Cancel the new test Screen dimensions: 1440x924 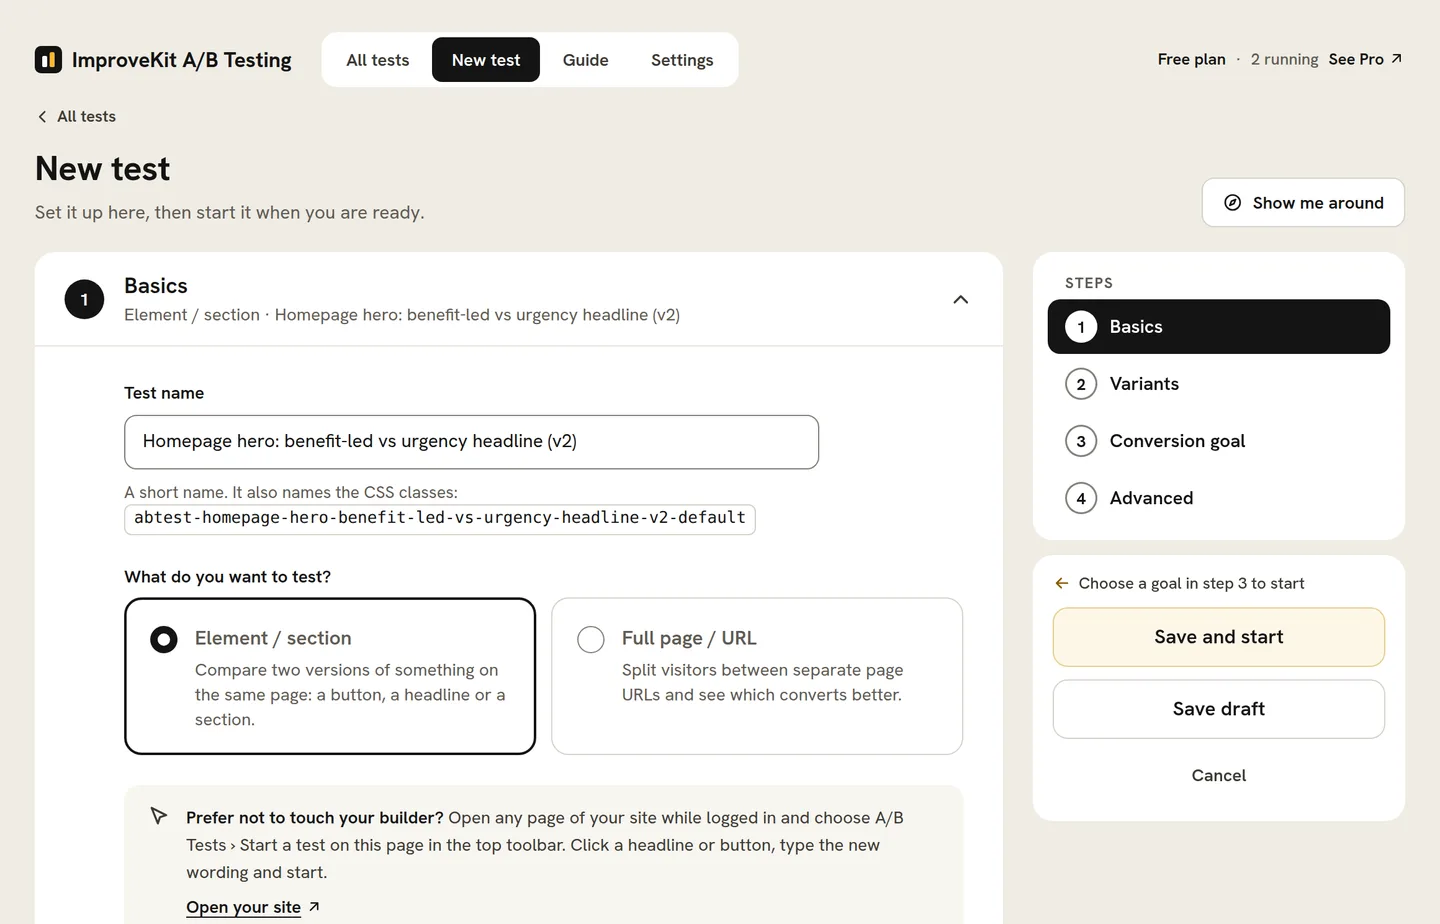click(1219, 775)
